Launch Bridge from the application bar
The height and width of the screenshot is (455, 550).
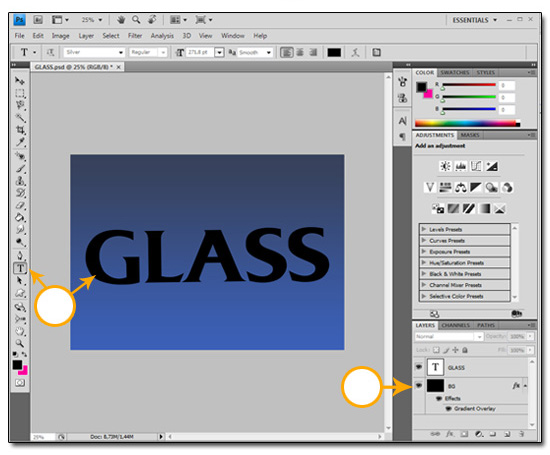(38, 20)
